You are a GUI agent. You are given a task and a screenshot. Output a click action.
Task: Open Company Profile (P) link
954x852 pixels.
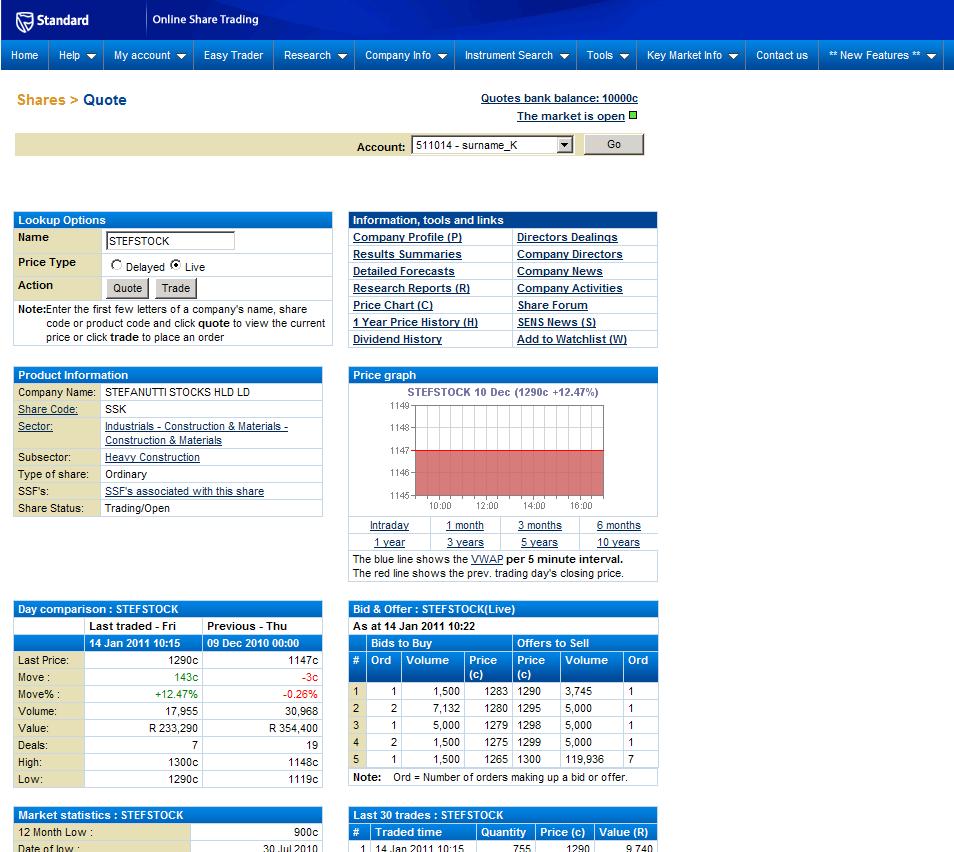point(407,237)
